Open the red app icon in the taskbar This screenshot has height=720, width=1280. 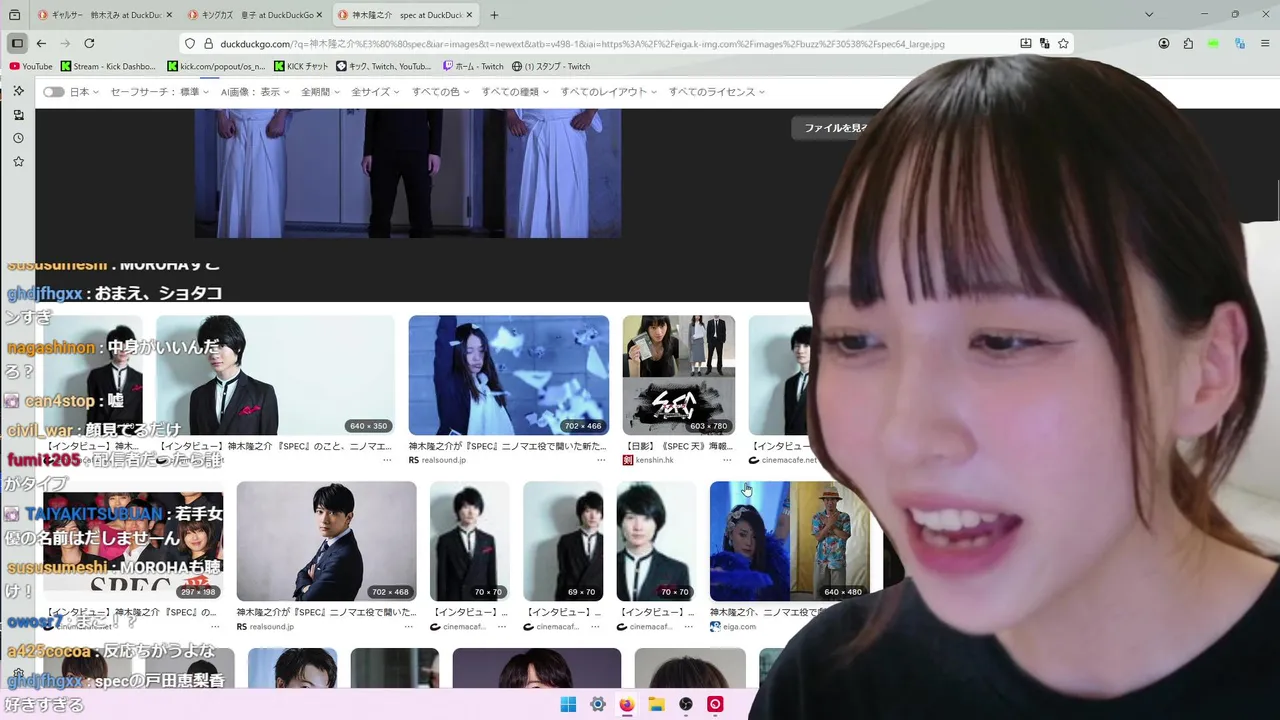[x=715, y=704]
